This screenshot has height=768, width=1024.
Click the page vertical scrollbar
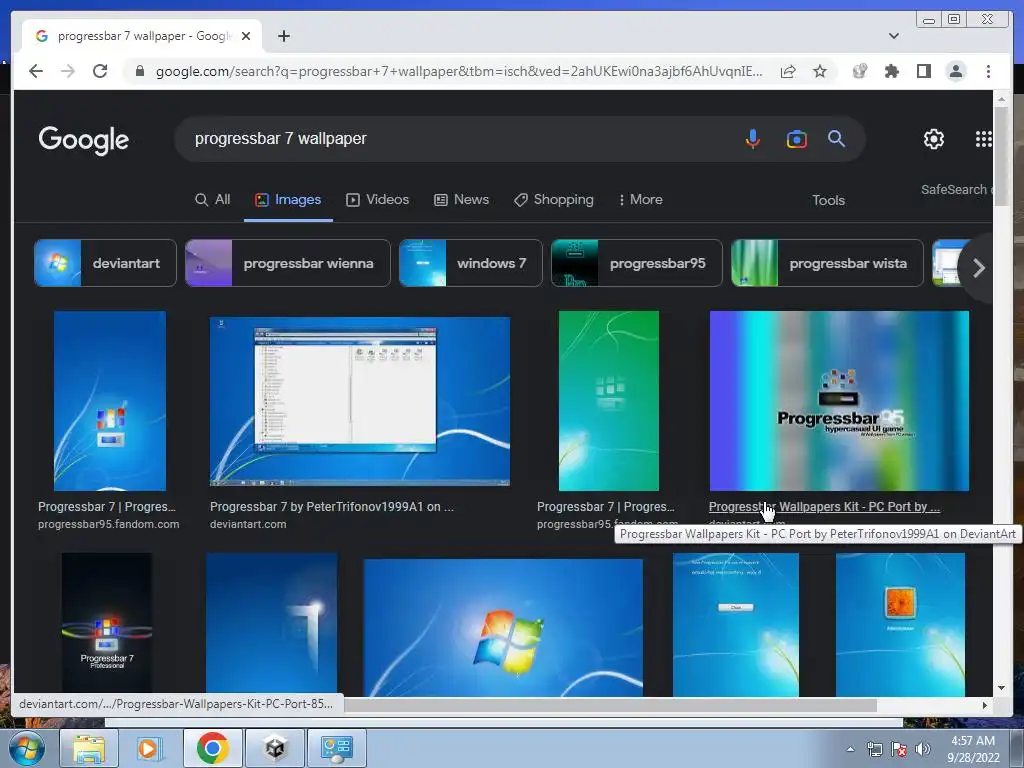click(1002, 157)
